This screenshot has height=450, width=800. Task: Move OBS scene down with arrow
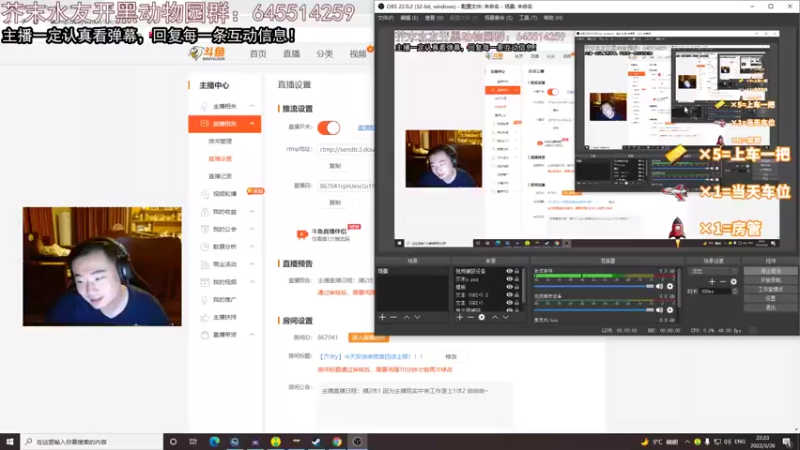[417, 317]
